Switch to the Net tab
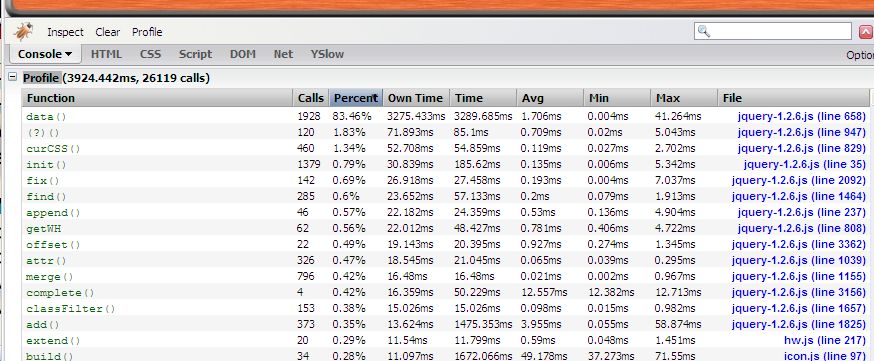Screen dimensions: 874x361 coord(283,54)
